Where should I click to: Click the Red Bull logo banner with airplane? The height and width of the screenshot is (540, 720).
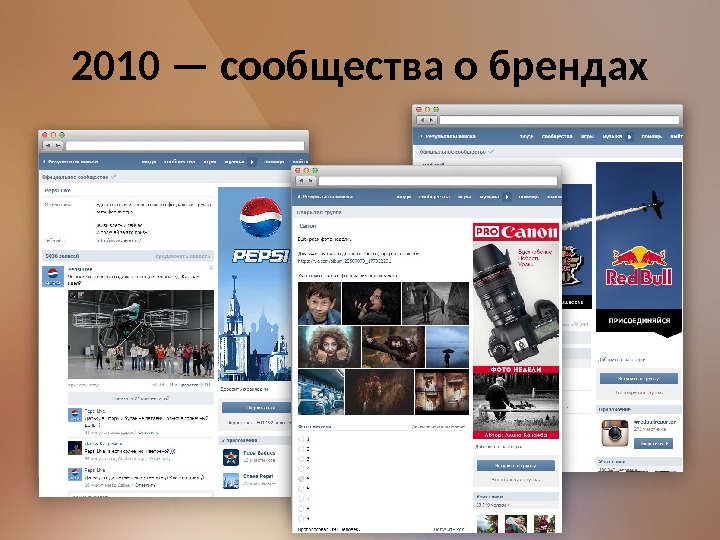[x=639, y=249]
